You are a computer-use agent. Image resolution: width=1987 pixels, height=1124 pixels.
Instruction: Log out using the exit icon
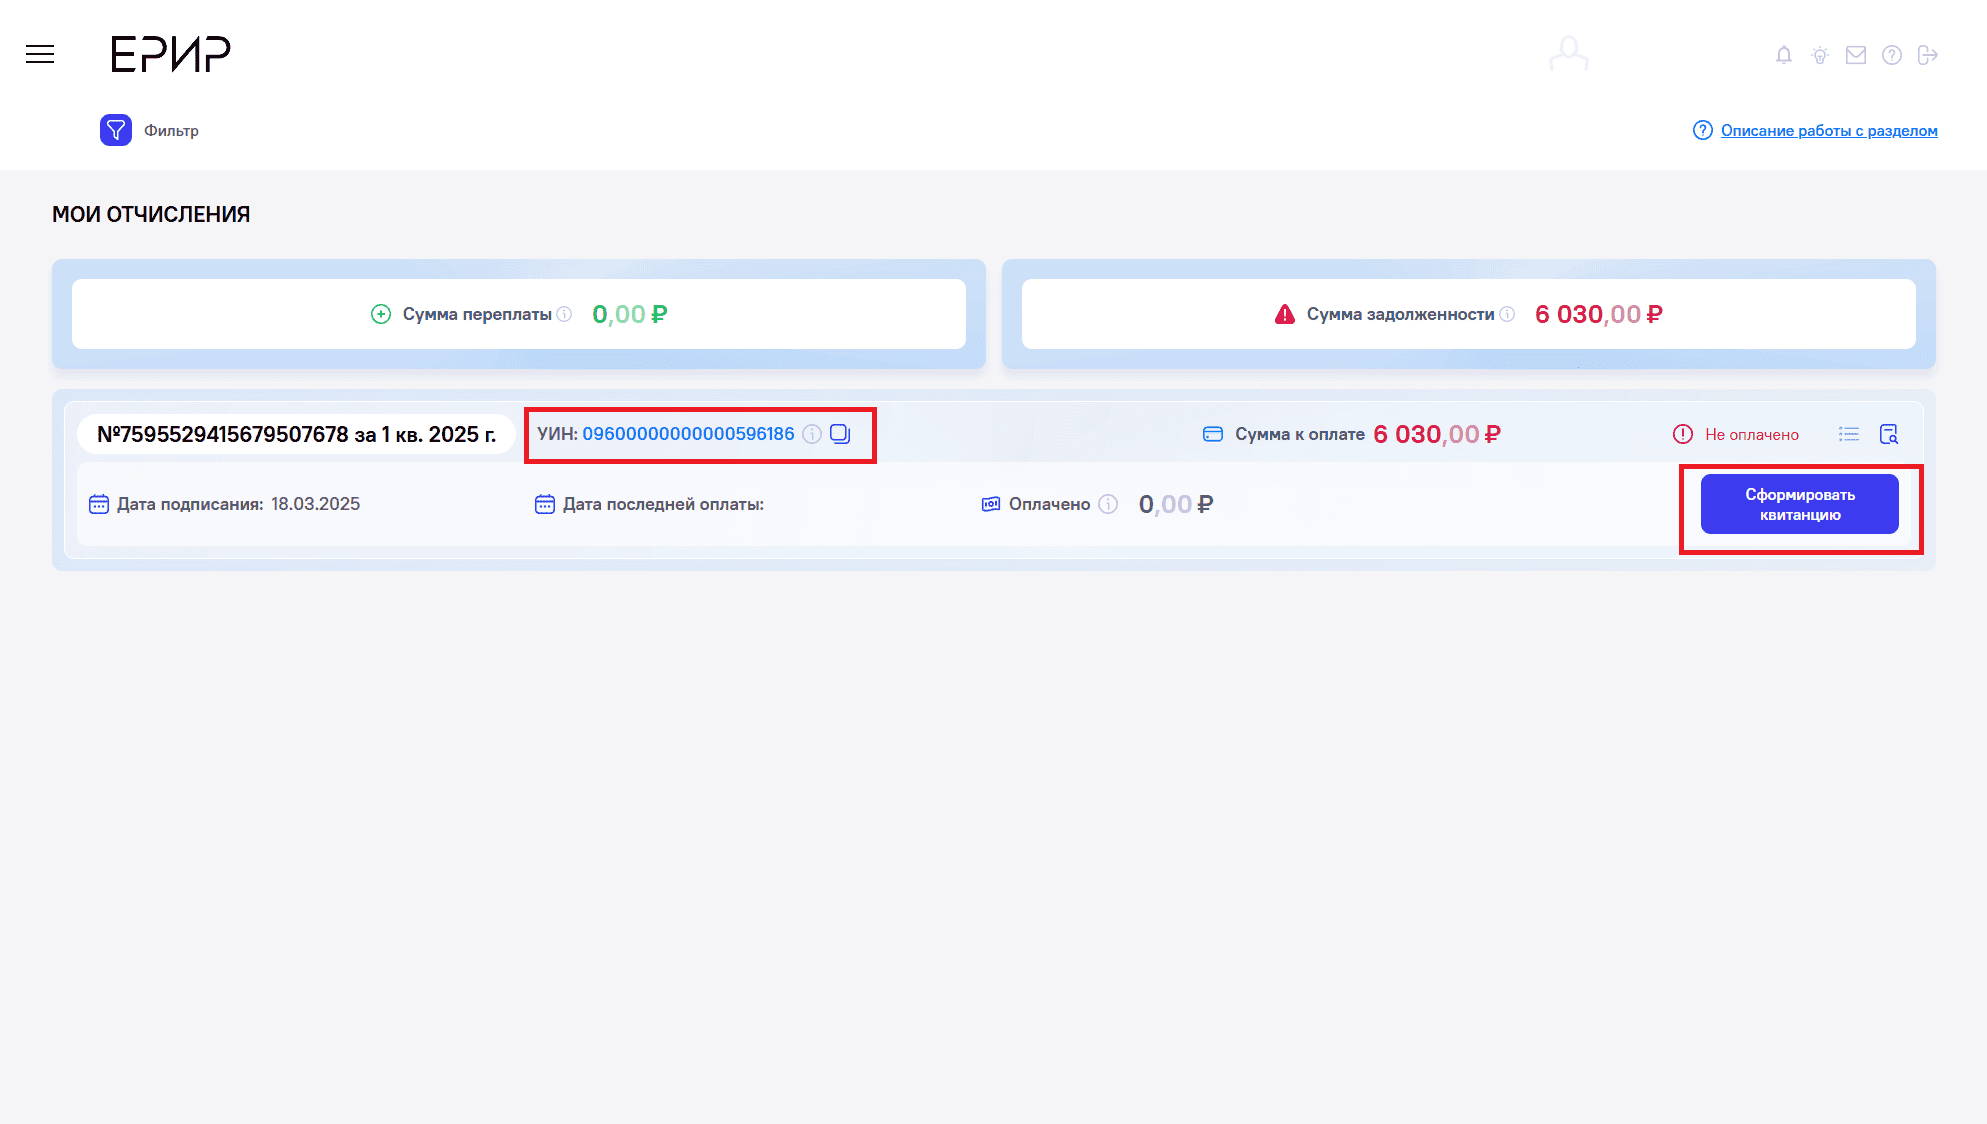(x=1927, y=55)
